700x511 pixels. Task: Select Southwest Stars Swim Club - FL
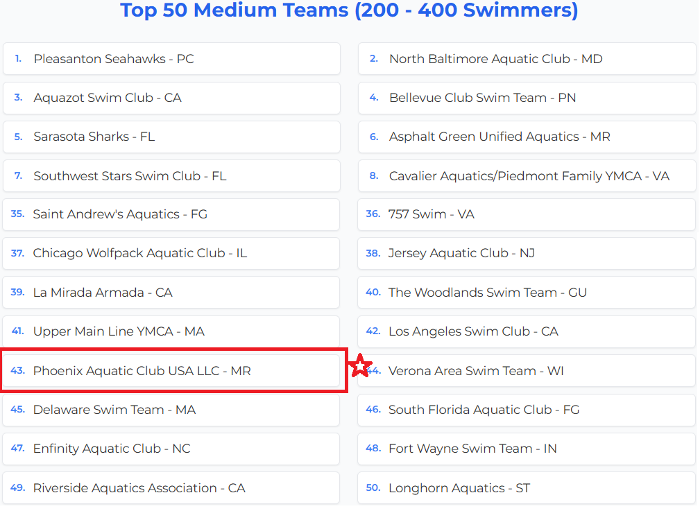(129, 176)
